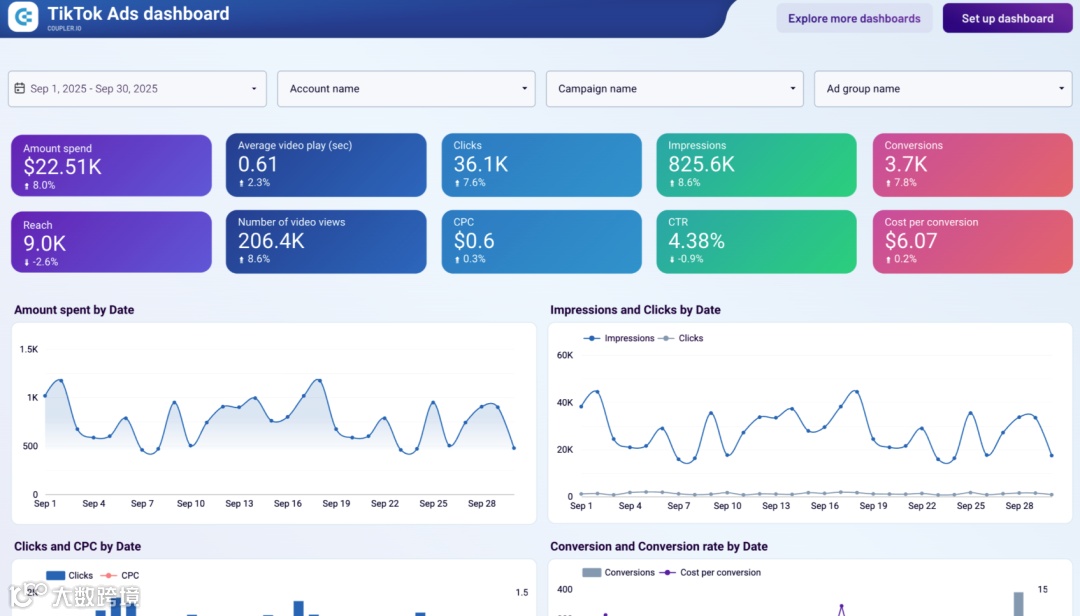The height and width of the screenshot is (616, 1080).
Task: Click the down arrow icon under Reach value
Action: [x=26, y=262]
